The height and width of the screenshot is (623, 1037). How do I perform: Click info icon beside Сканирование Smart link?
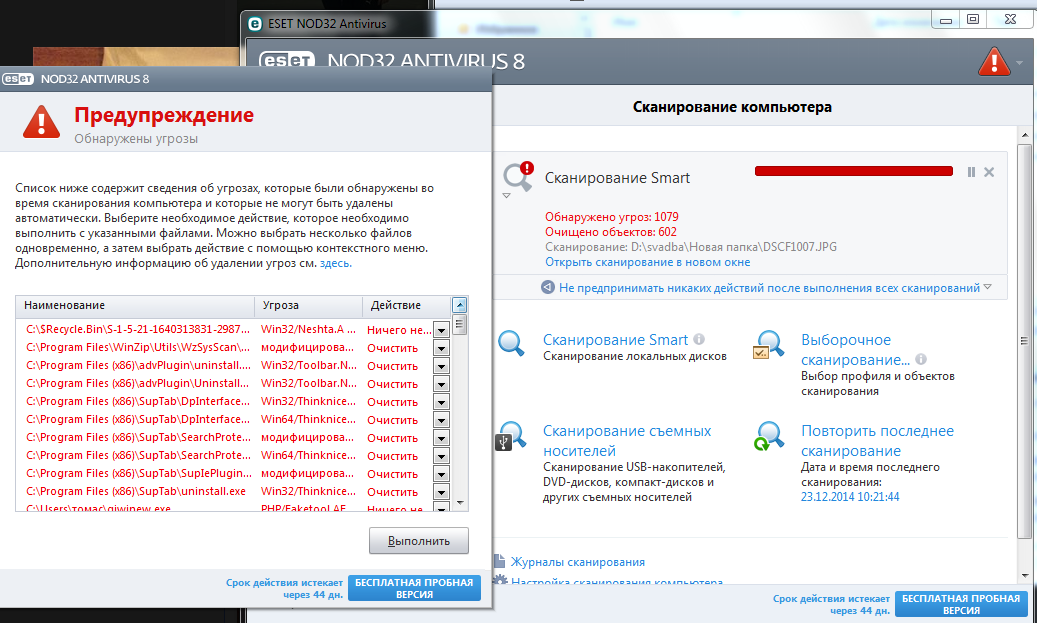coord(699,339)
